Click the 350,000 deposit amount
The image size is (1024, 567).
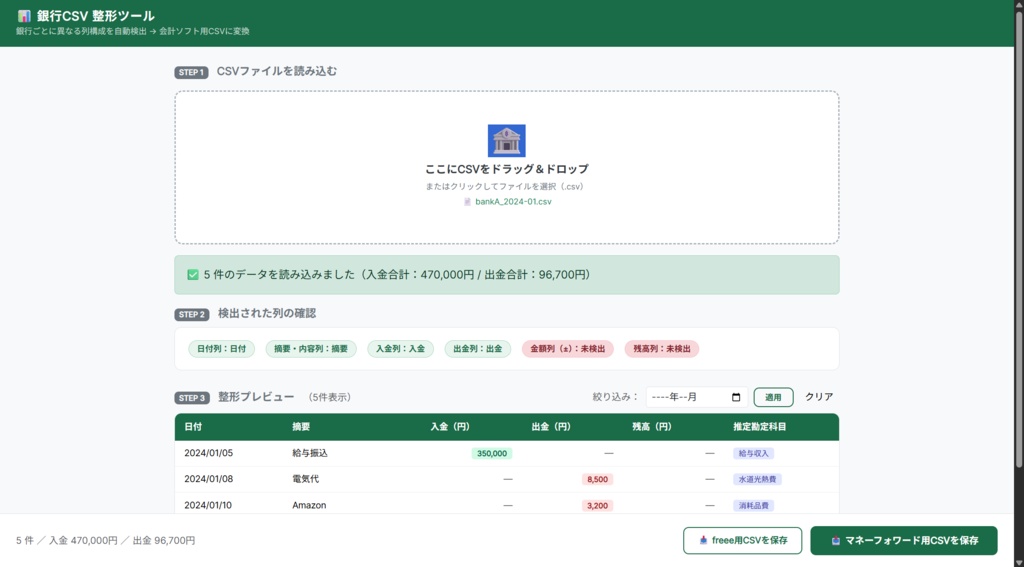point(492,453)
